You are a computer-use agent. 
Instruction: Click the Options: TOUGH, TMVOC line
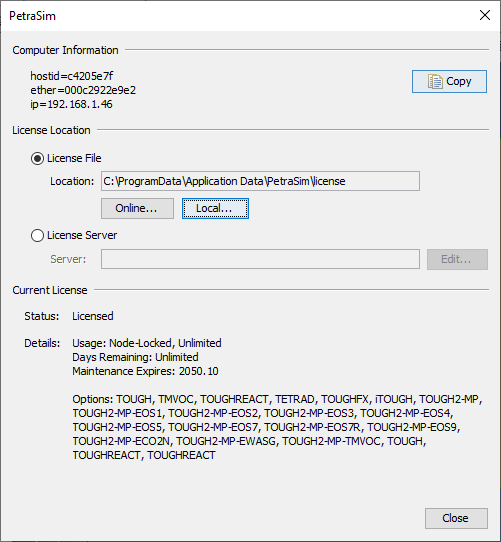[x=277, y=399]
